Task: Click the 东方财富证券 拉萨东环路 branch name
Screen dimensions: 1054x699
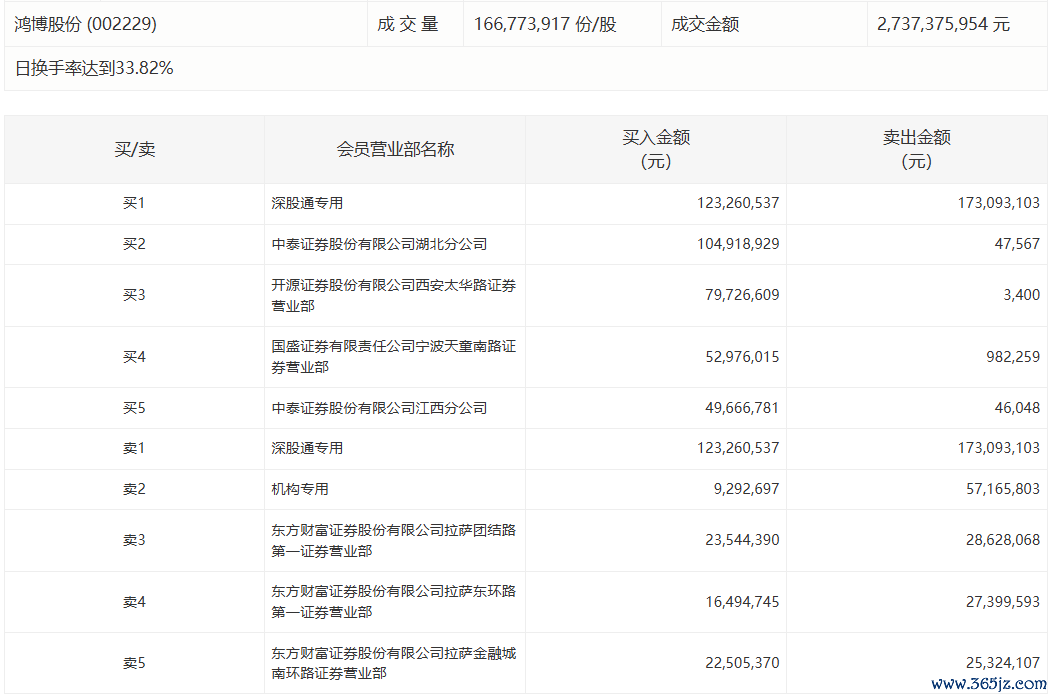Action: (393, 602)
